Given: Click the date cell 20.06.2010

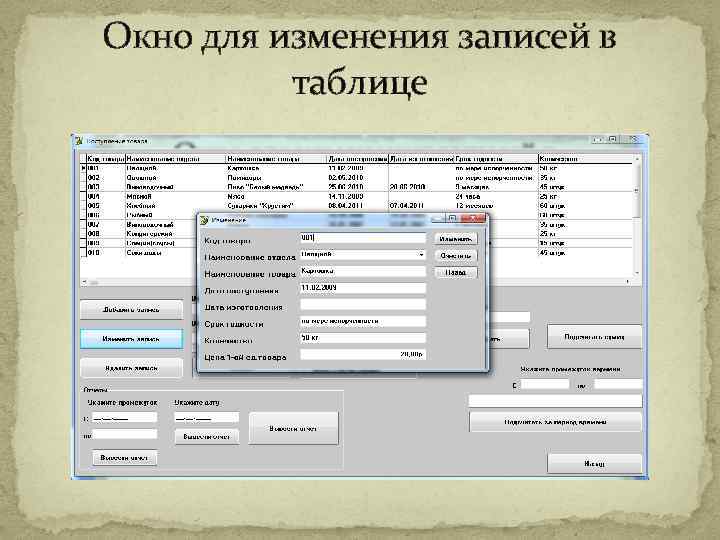Looking at the screenshot, I should 422,187.
